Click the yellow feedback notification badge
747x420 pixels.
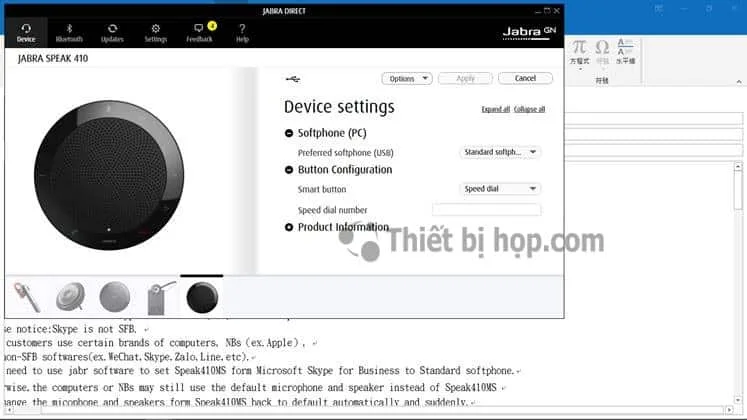tap(212, 26)
